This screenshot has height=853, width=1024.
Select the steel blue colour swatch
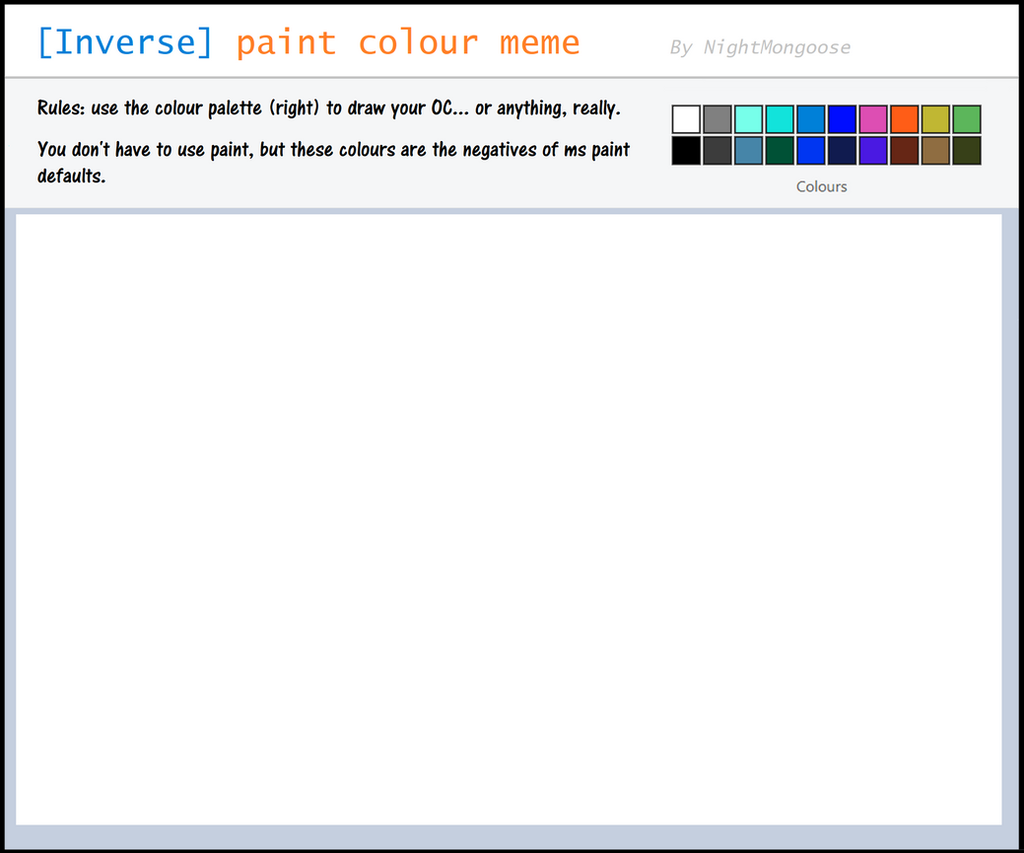point(748,150)
